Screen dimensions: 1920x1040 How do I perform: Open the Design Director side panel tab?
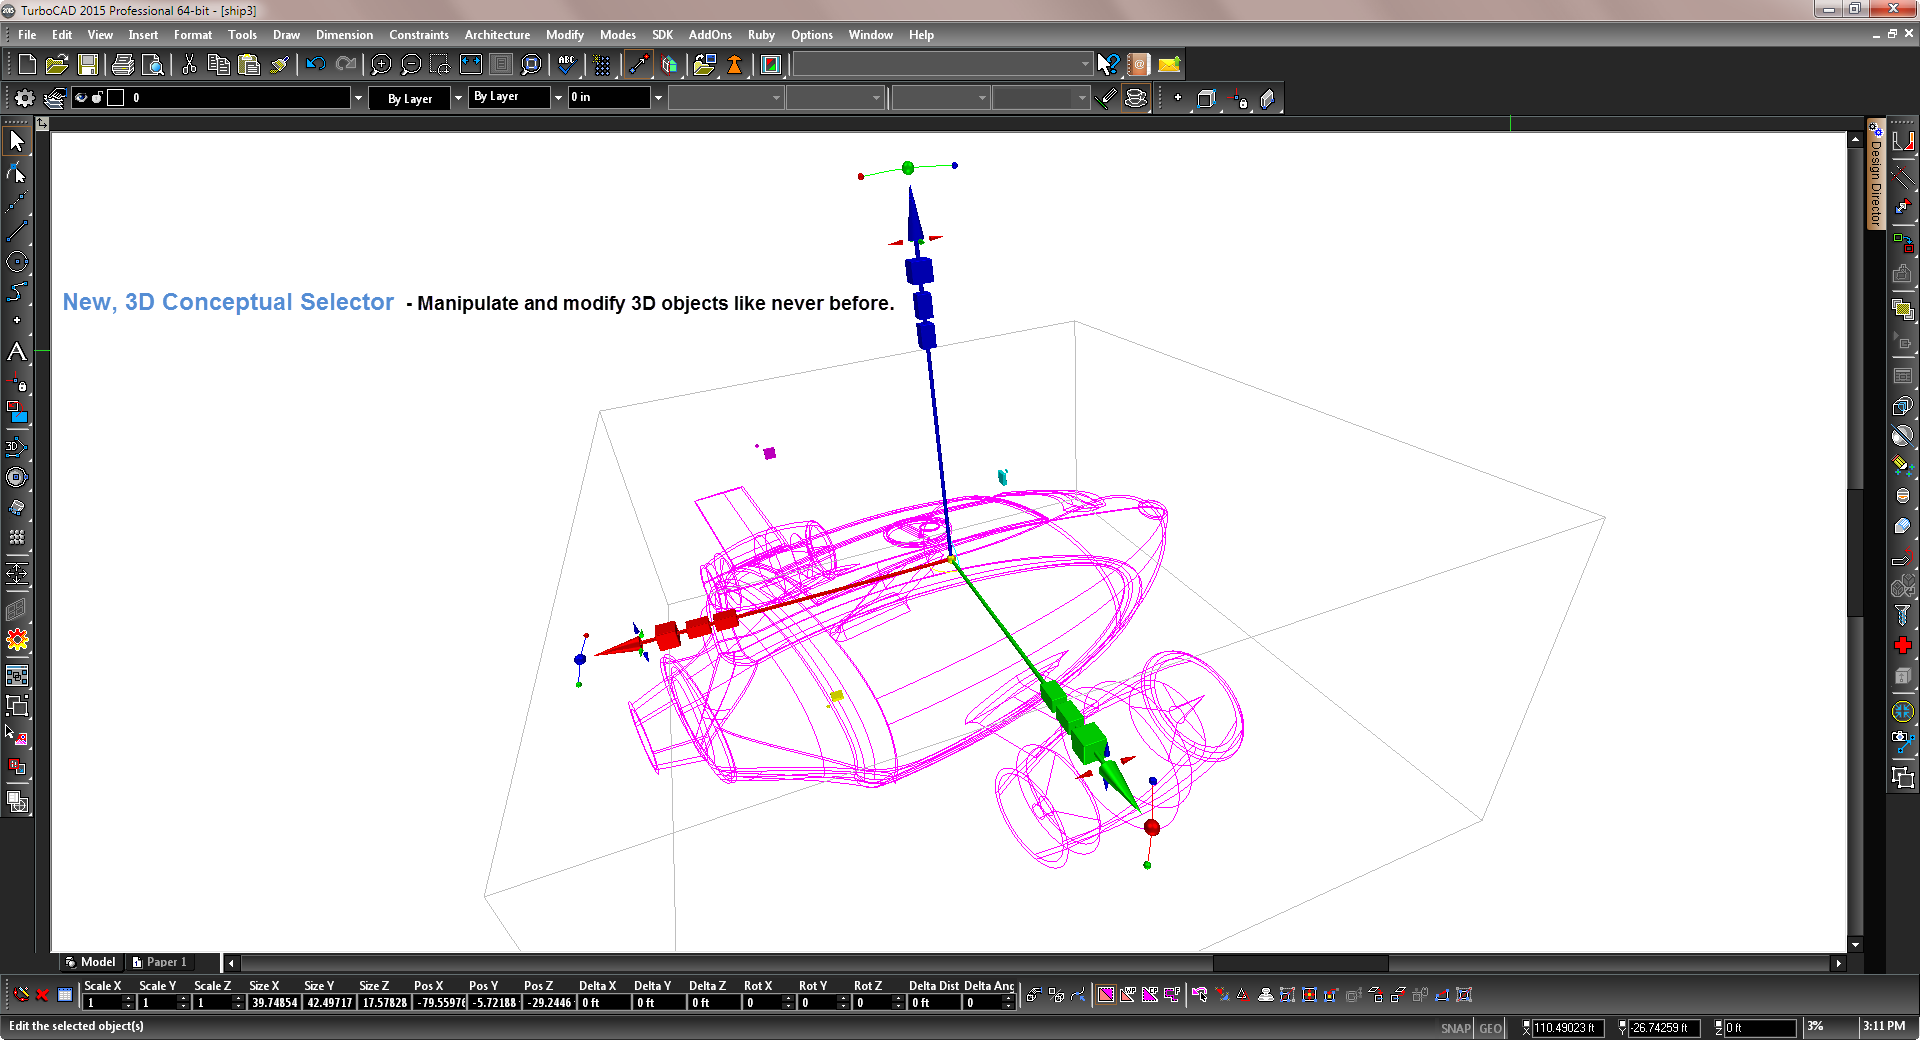1876,174
